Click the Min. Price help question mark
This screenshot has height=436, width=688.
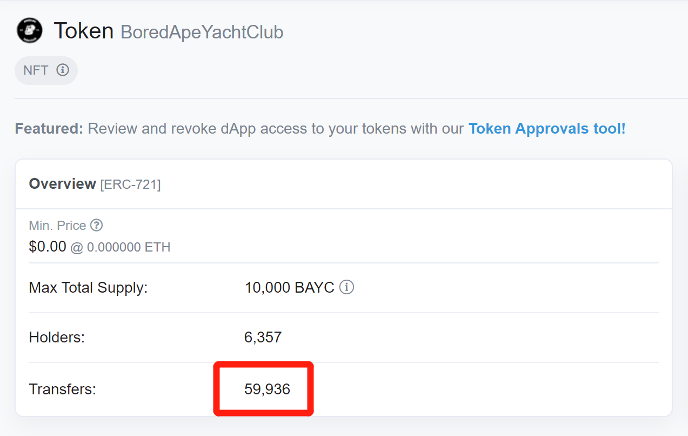pos(96,225)
